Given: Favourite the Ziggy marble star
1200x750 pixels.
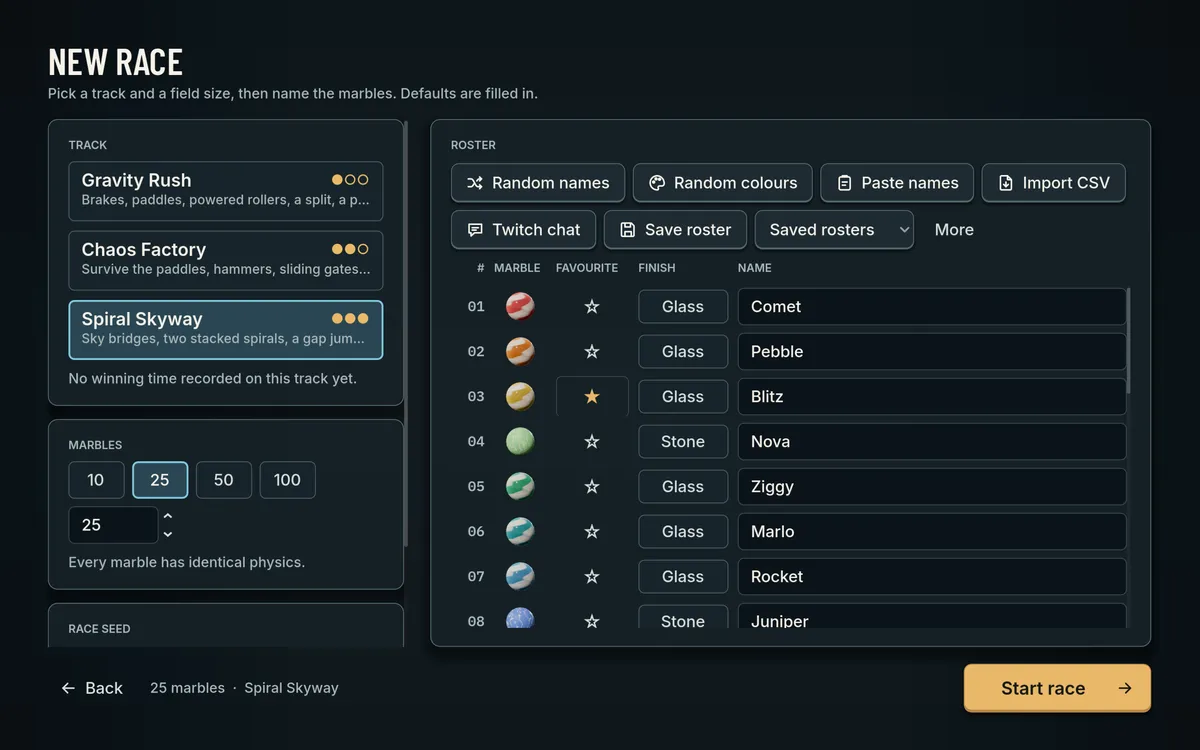Looking at the screenshot, I should (x=592, y=487).
